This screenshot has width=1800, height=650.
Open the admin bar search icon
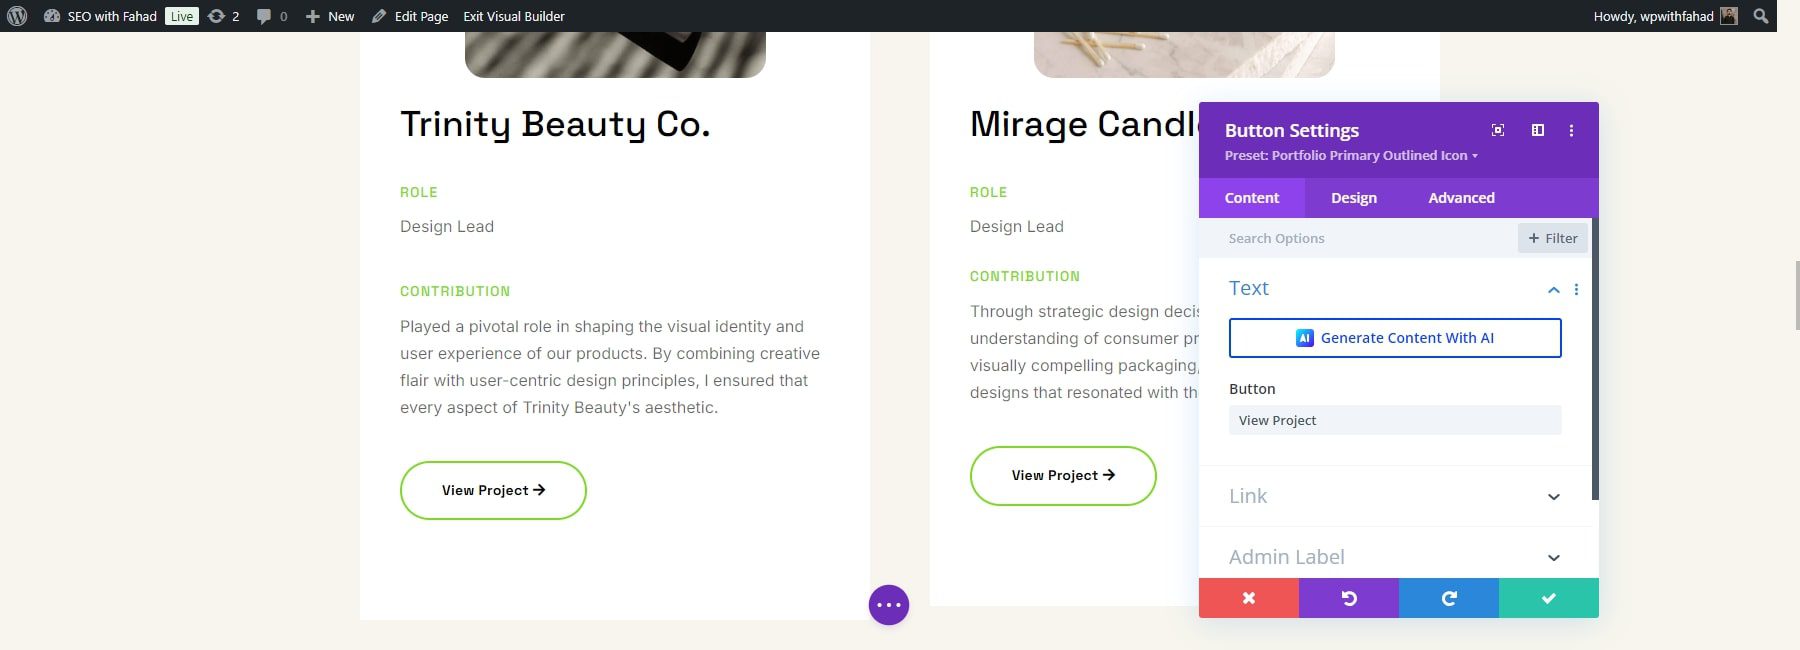(x=1762, y=16)
